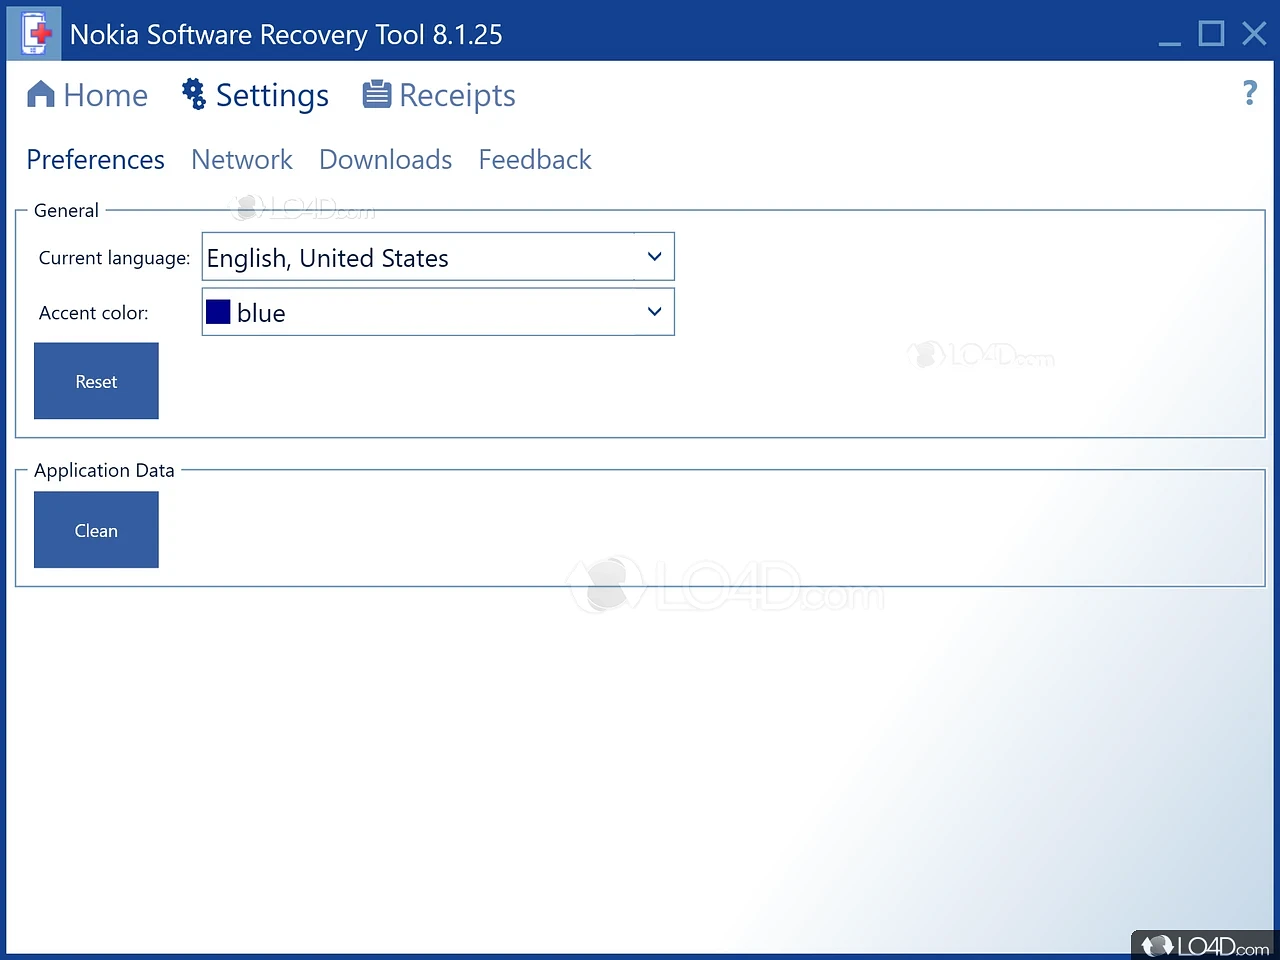Switch to the Network tab
This screenshot has width=1280, height=960.
242,160
